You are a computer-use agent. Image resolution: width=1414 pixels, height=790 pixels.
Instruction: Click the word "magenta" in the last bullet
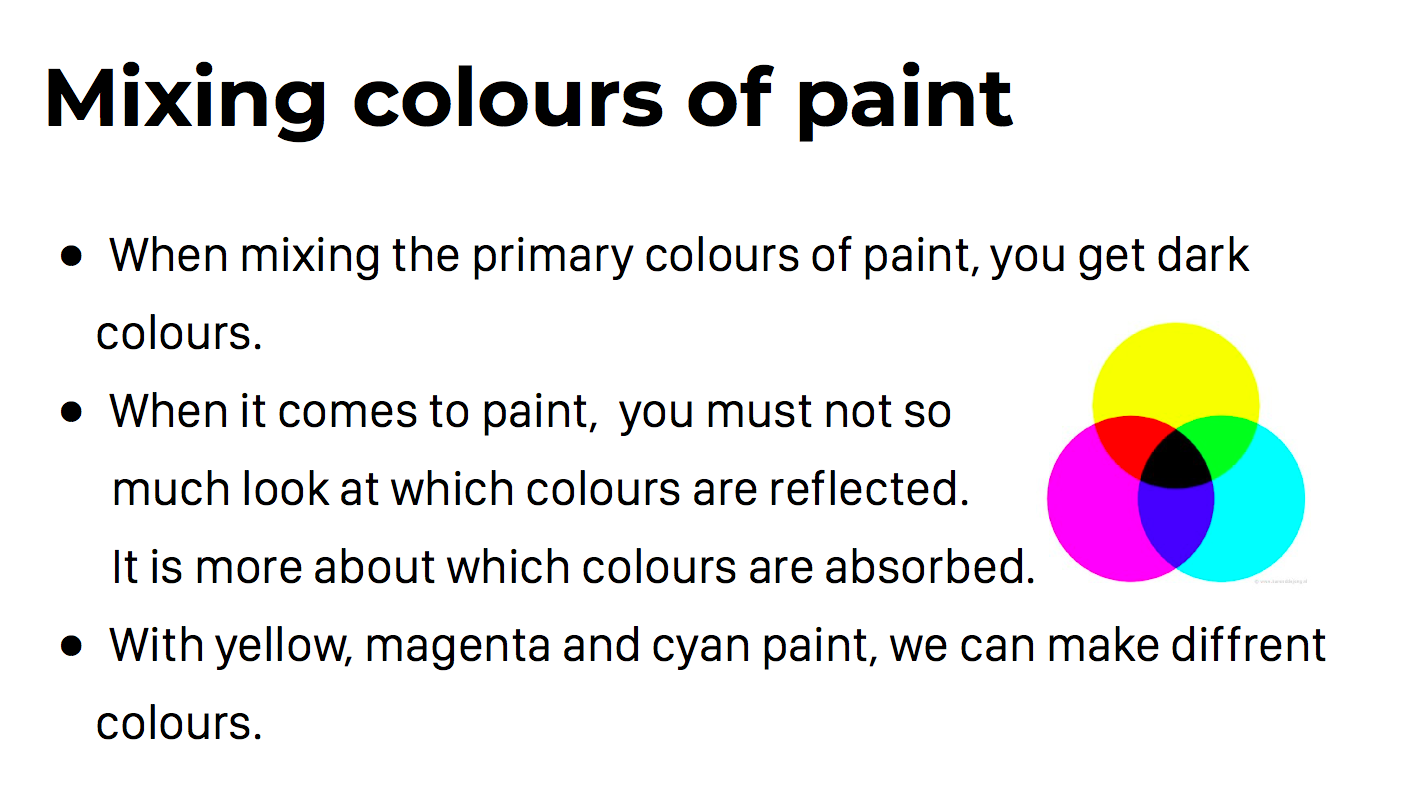(x=457, y=647)
